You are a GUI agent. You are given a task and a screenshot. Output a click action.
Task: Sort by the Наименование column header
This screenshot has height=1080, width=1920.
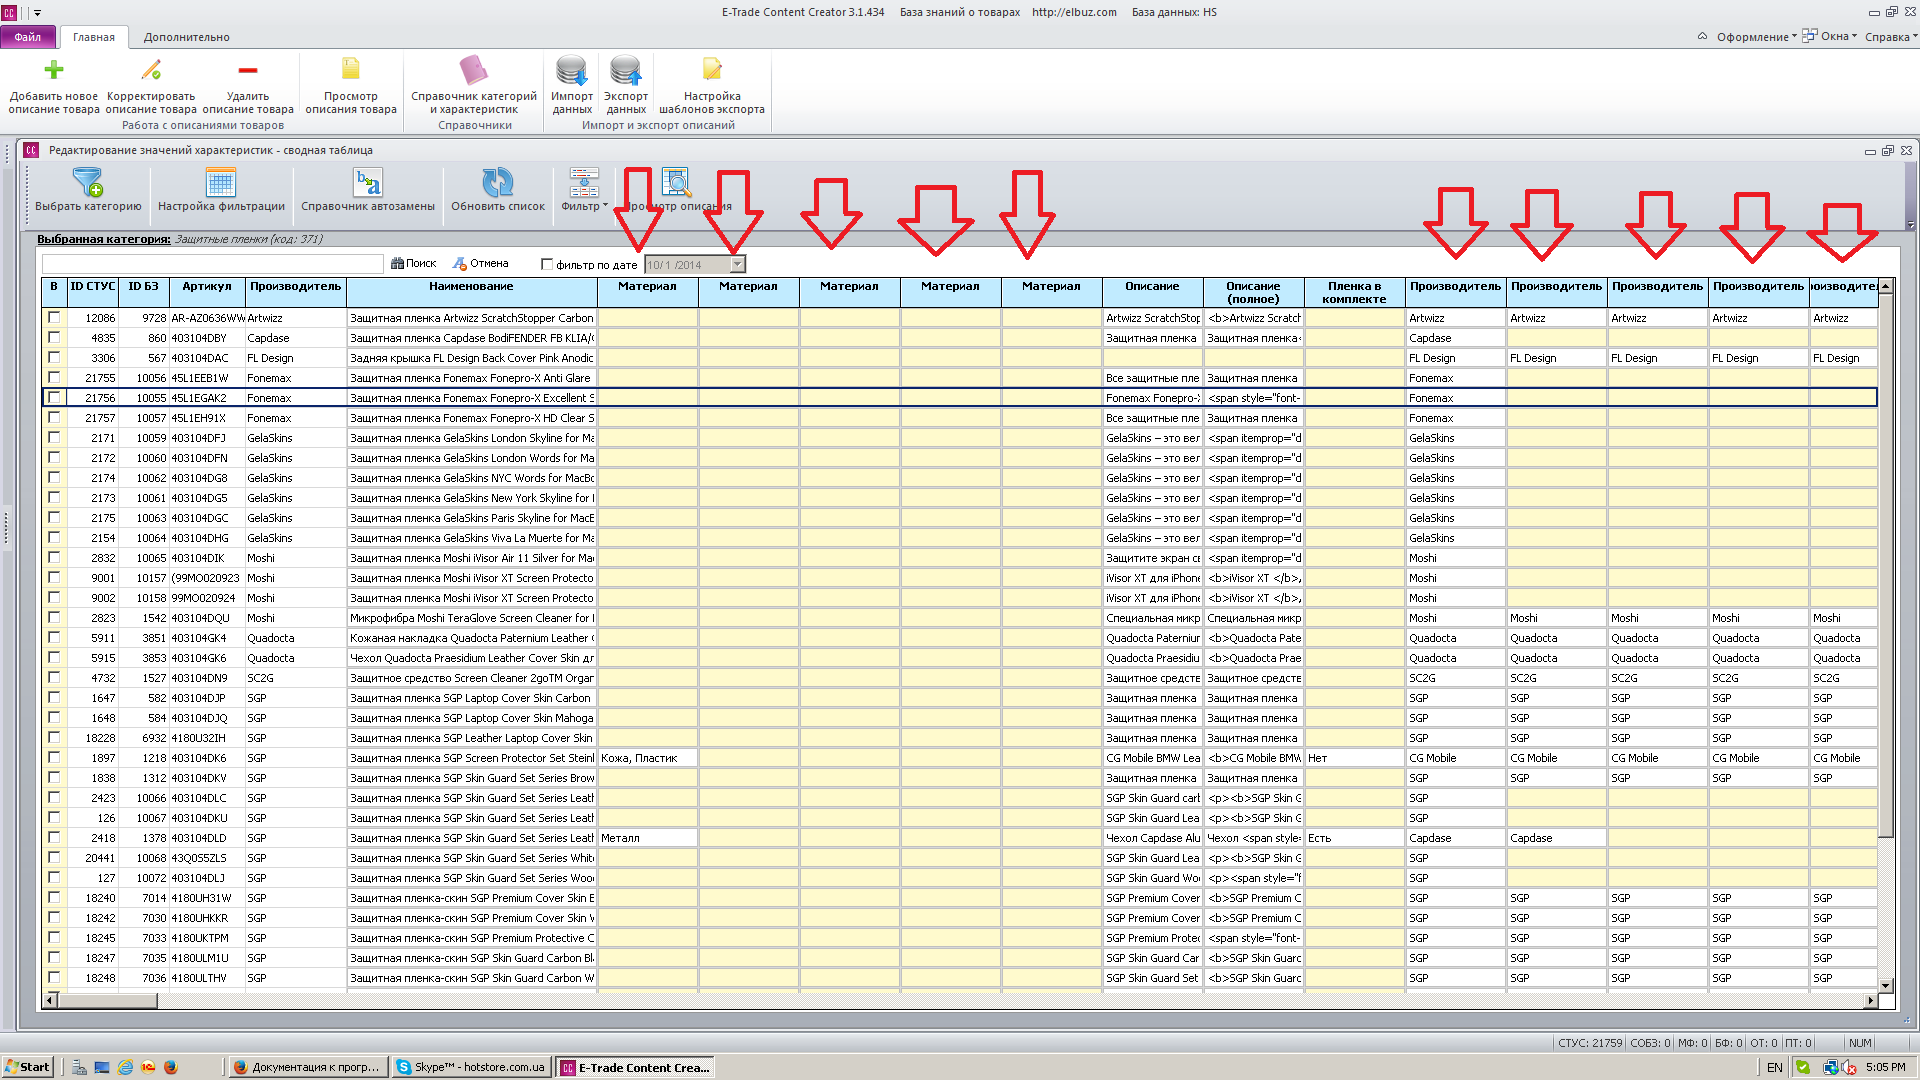(471, 292)
